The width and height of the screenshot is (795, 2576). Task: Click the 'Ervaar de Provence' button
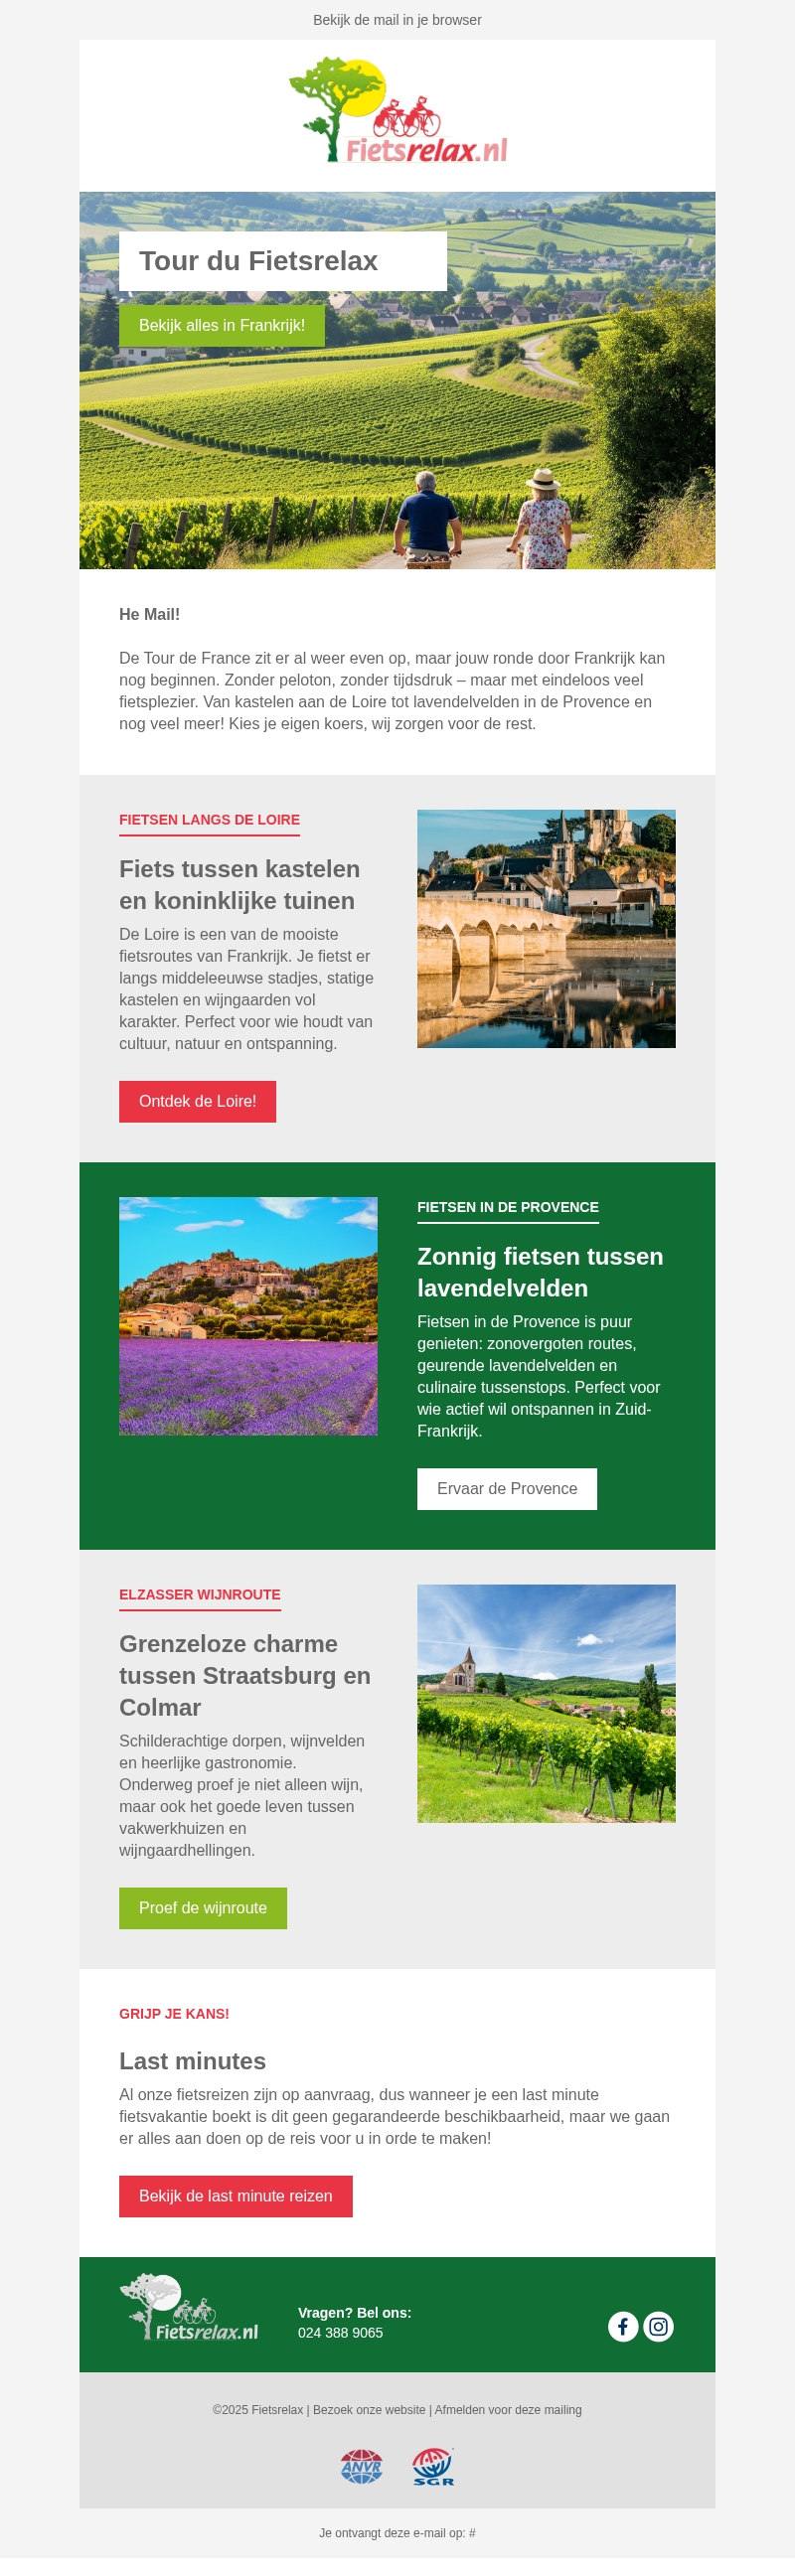507,1488
